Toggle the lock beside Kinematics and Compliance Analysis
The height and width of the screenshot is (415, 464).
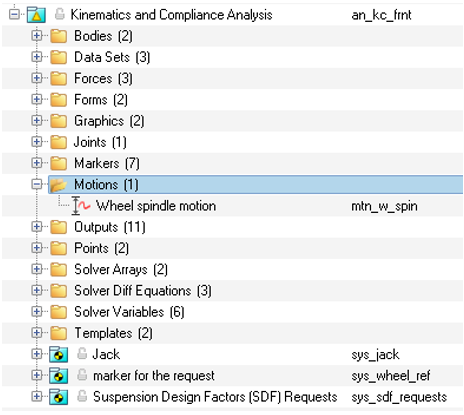click(x=60, y=14)
